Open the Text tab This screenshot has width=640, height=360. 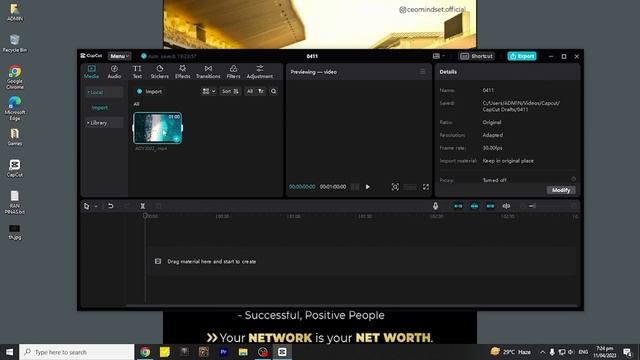137,71
